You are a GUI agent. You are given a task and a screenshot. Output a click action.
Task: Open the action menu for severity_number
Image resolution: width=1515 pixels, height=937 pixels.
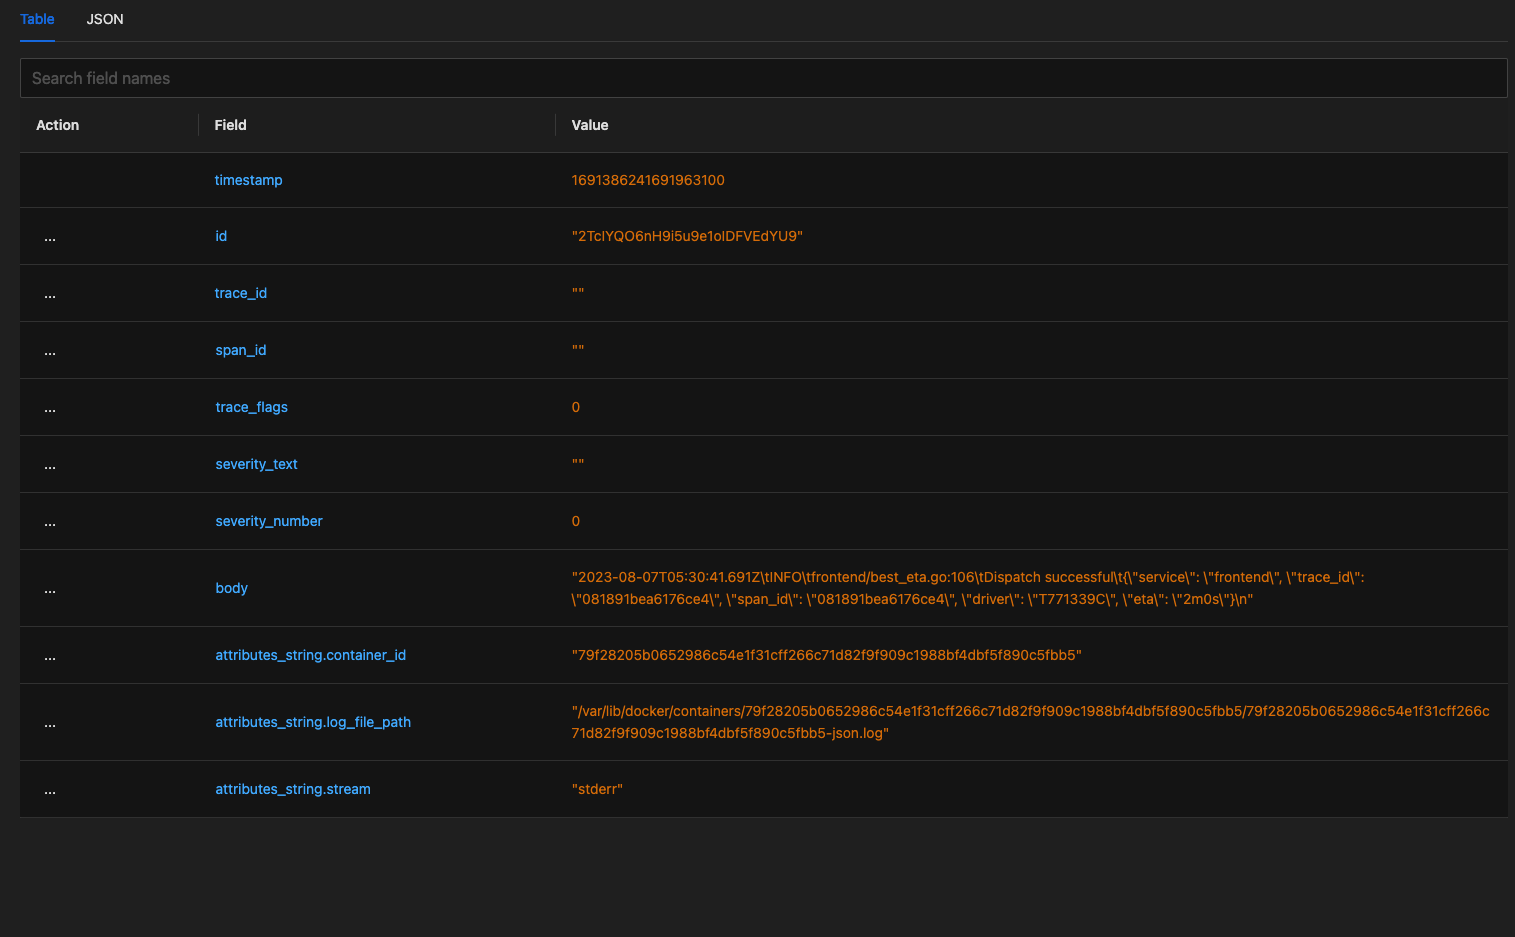pyautogui.click(x=50, y=521)
